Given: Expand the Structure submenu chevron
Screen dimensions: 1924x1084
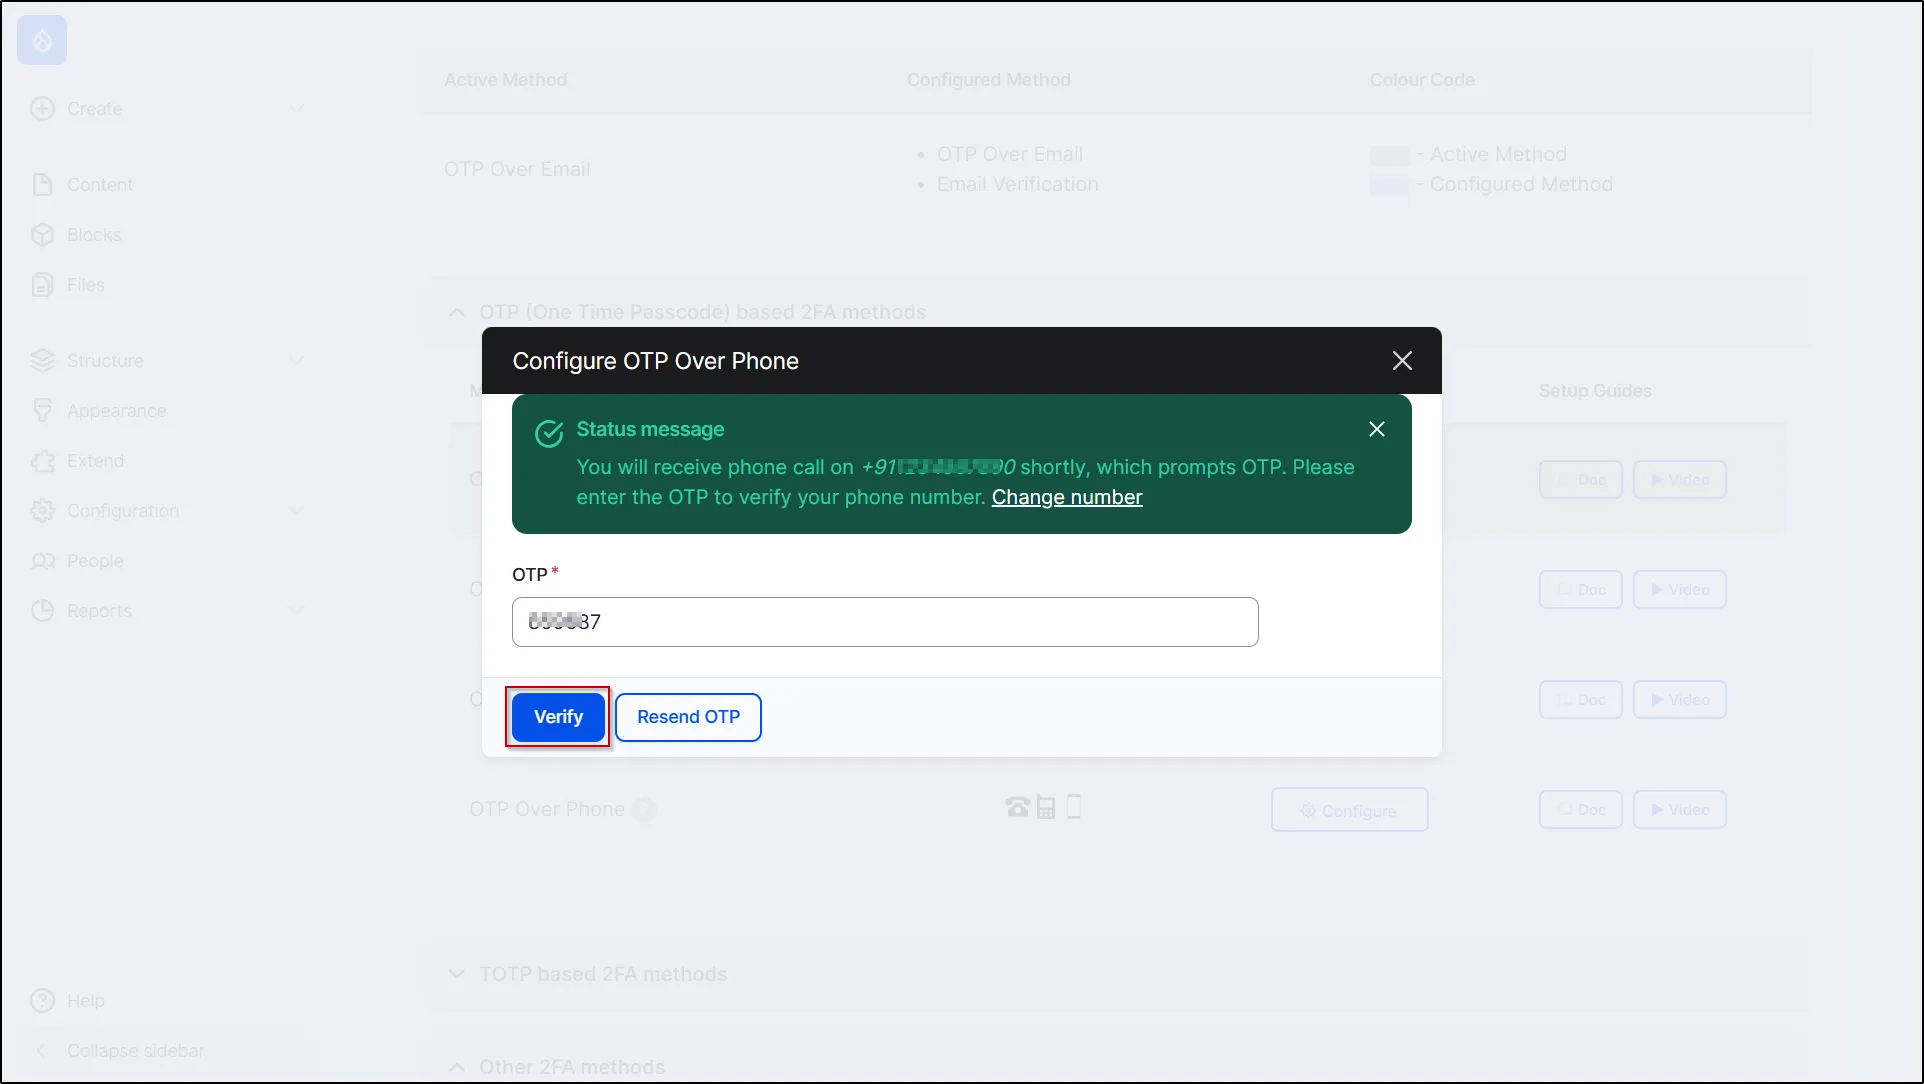Looking at the screenshot, I should tap(296, 360).
